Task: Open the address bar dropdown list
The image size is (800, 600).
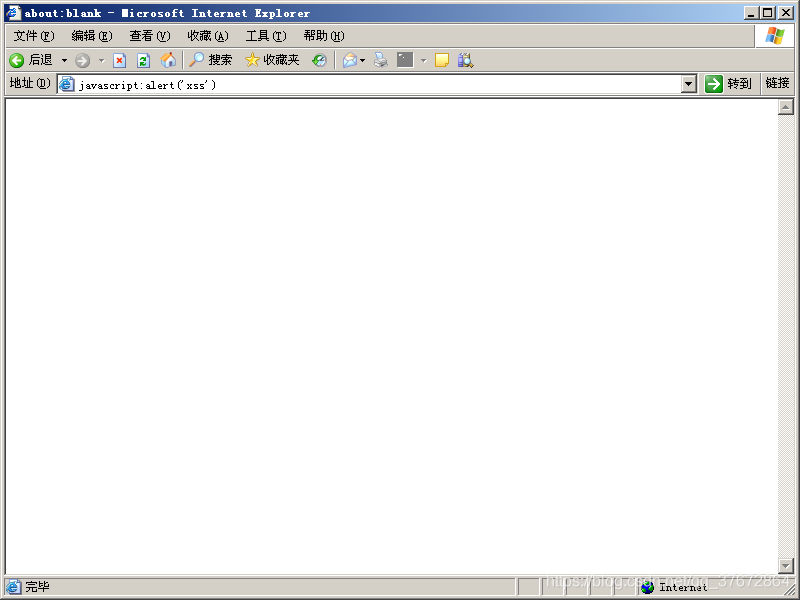Action: click(689, 84)
